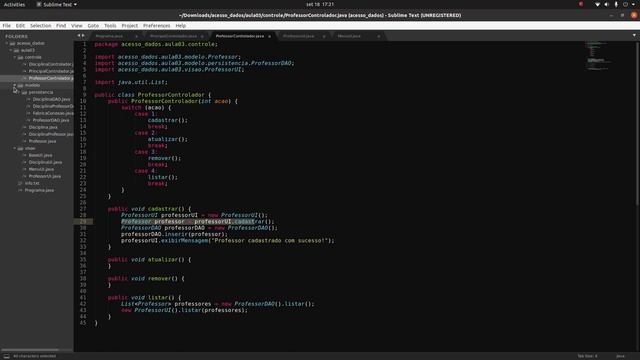Screen dimensions: 640x360
Task: Collapse the modelo folder
Action: coord(15,85)
